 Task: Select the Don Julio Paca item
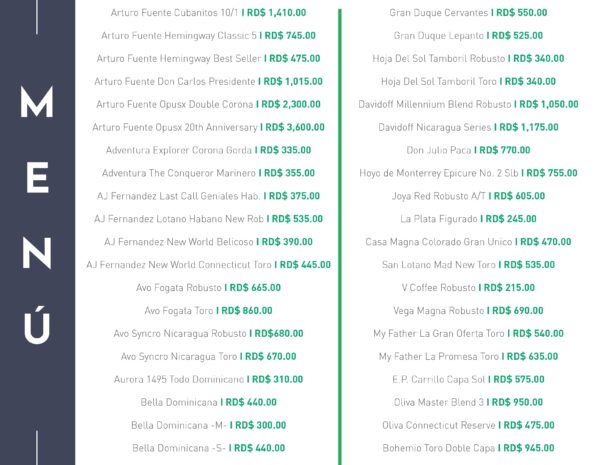click(468, 150)
